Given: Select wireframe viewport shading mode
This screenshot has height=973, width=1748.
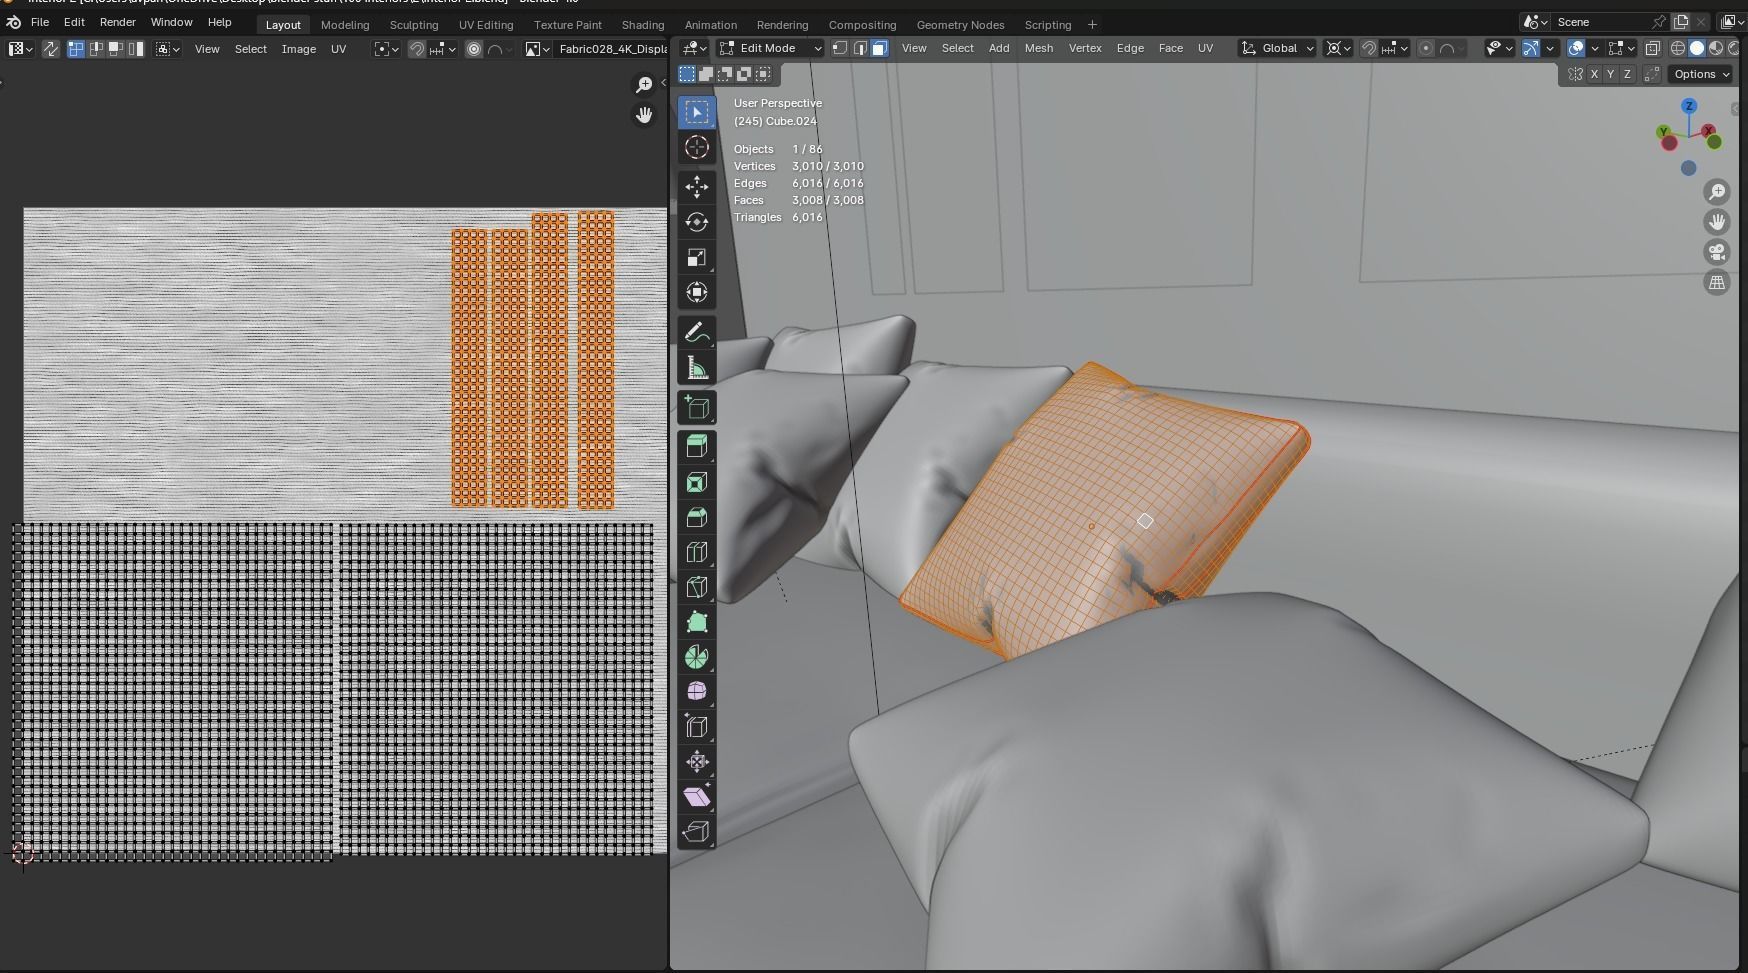Looking at the screenshot, I should point(1678,48).
